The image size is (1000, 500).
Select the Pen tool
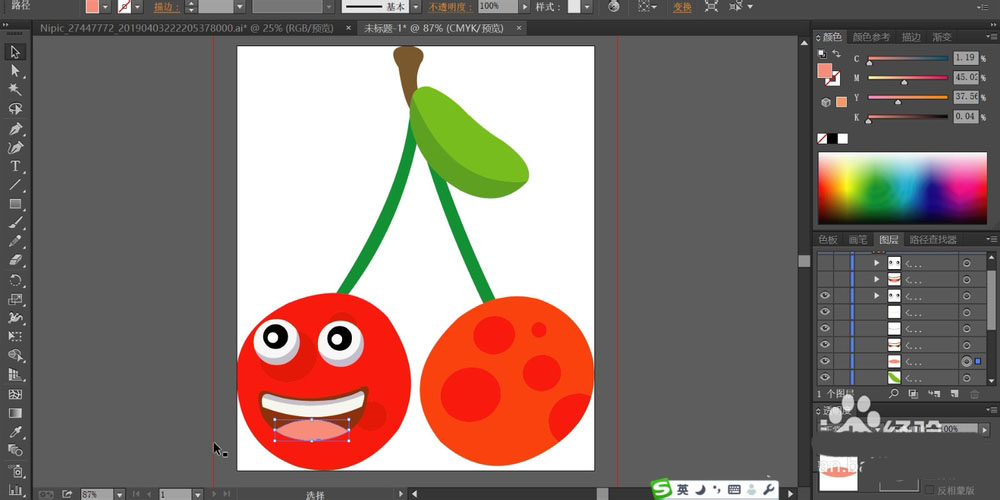[x=15, y=129]
